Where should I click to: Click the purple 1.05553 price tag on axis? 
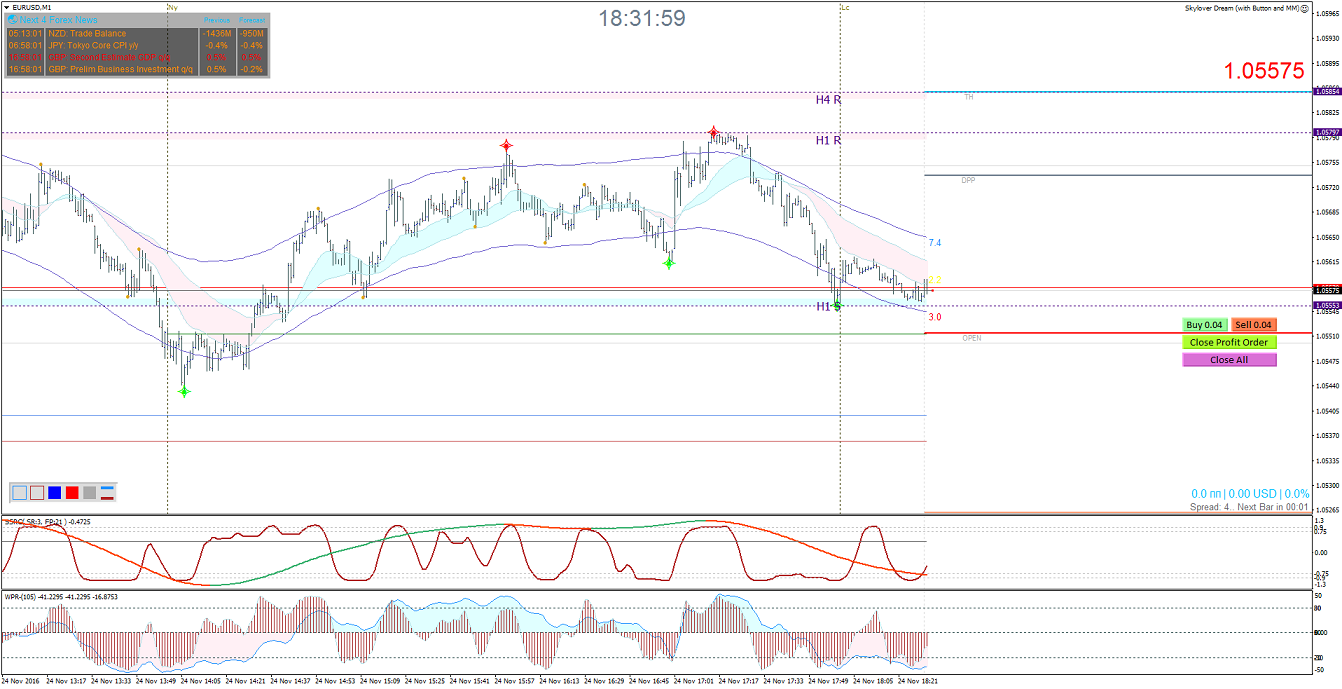(x=1327, y=305)
